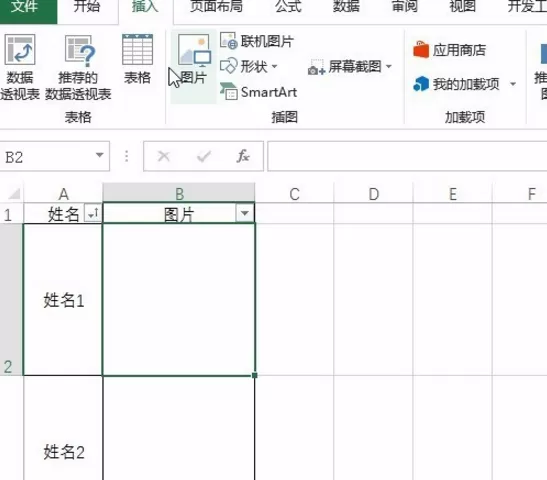This screenshot has height=480, width=547.
Task: Confirm entry with the checkmark button
Action: (x=204, y=156)
